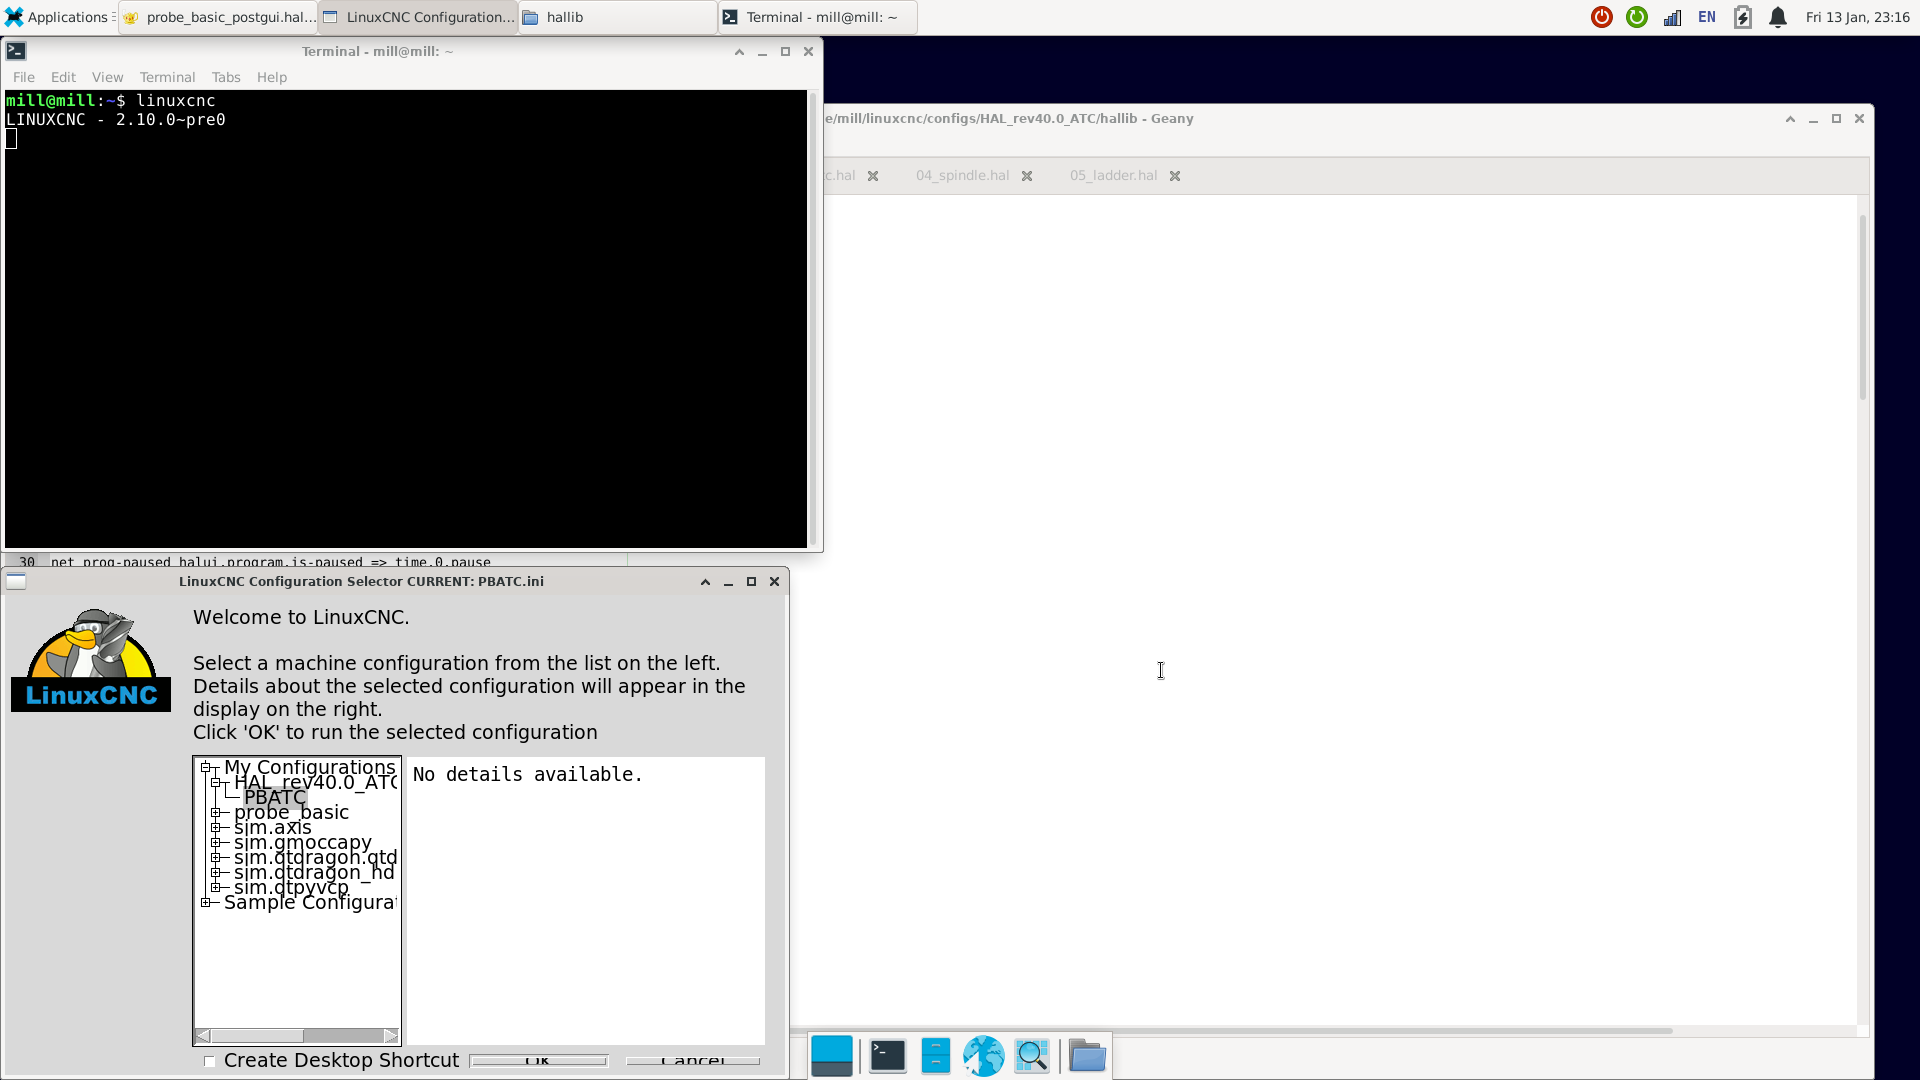
Task: Click OK to run the selected configuration
Action: point(538,1061)
